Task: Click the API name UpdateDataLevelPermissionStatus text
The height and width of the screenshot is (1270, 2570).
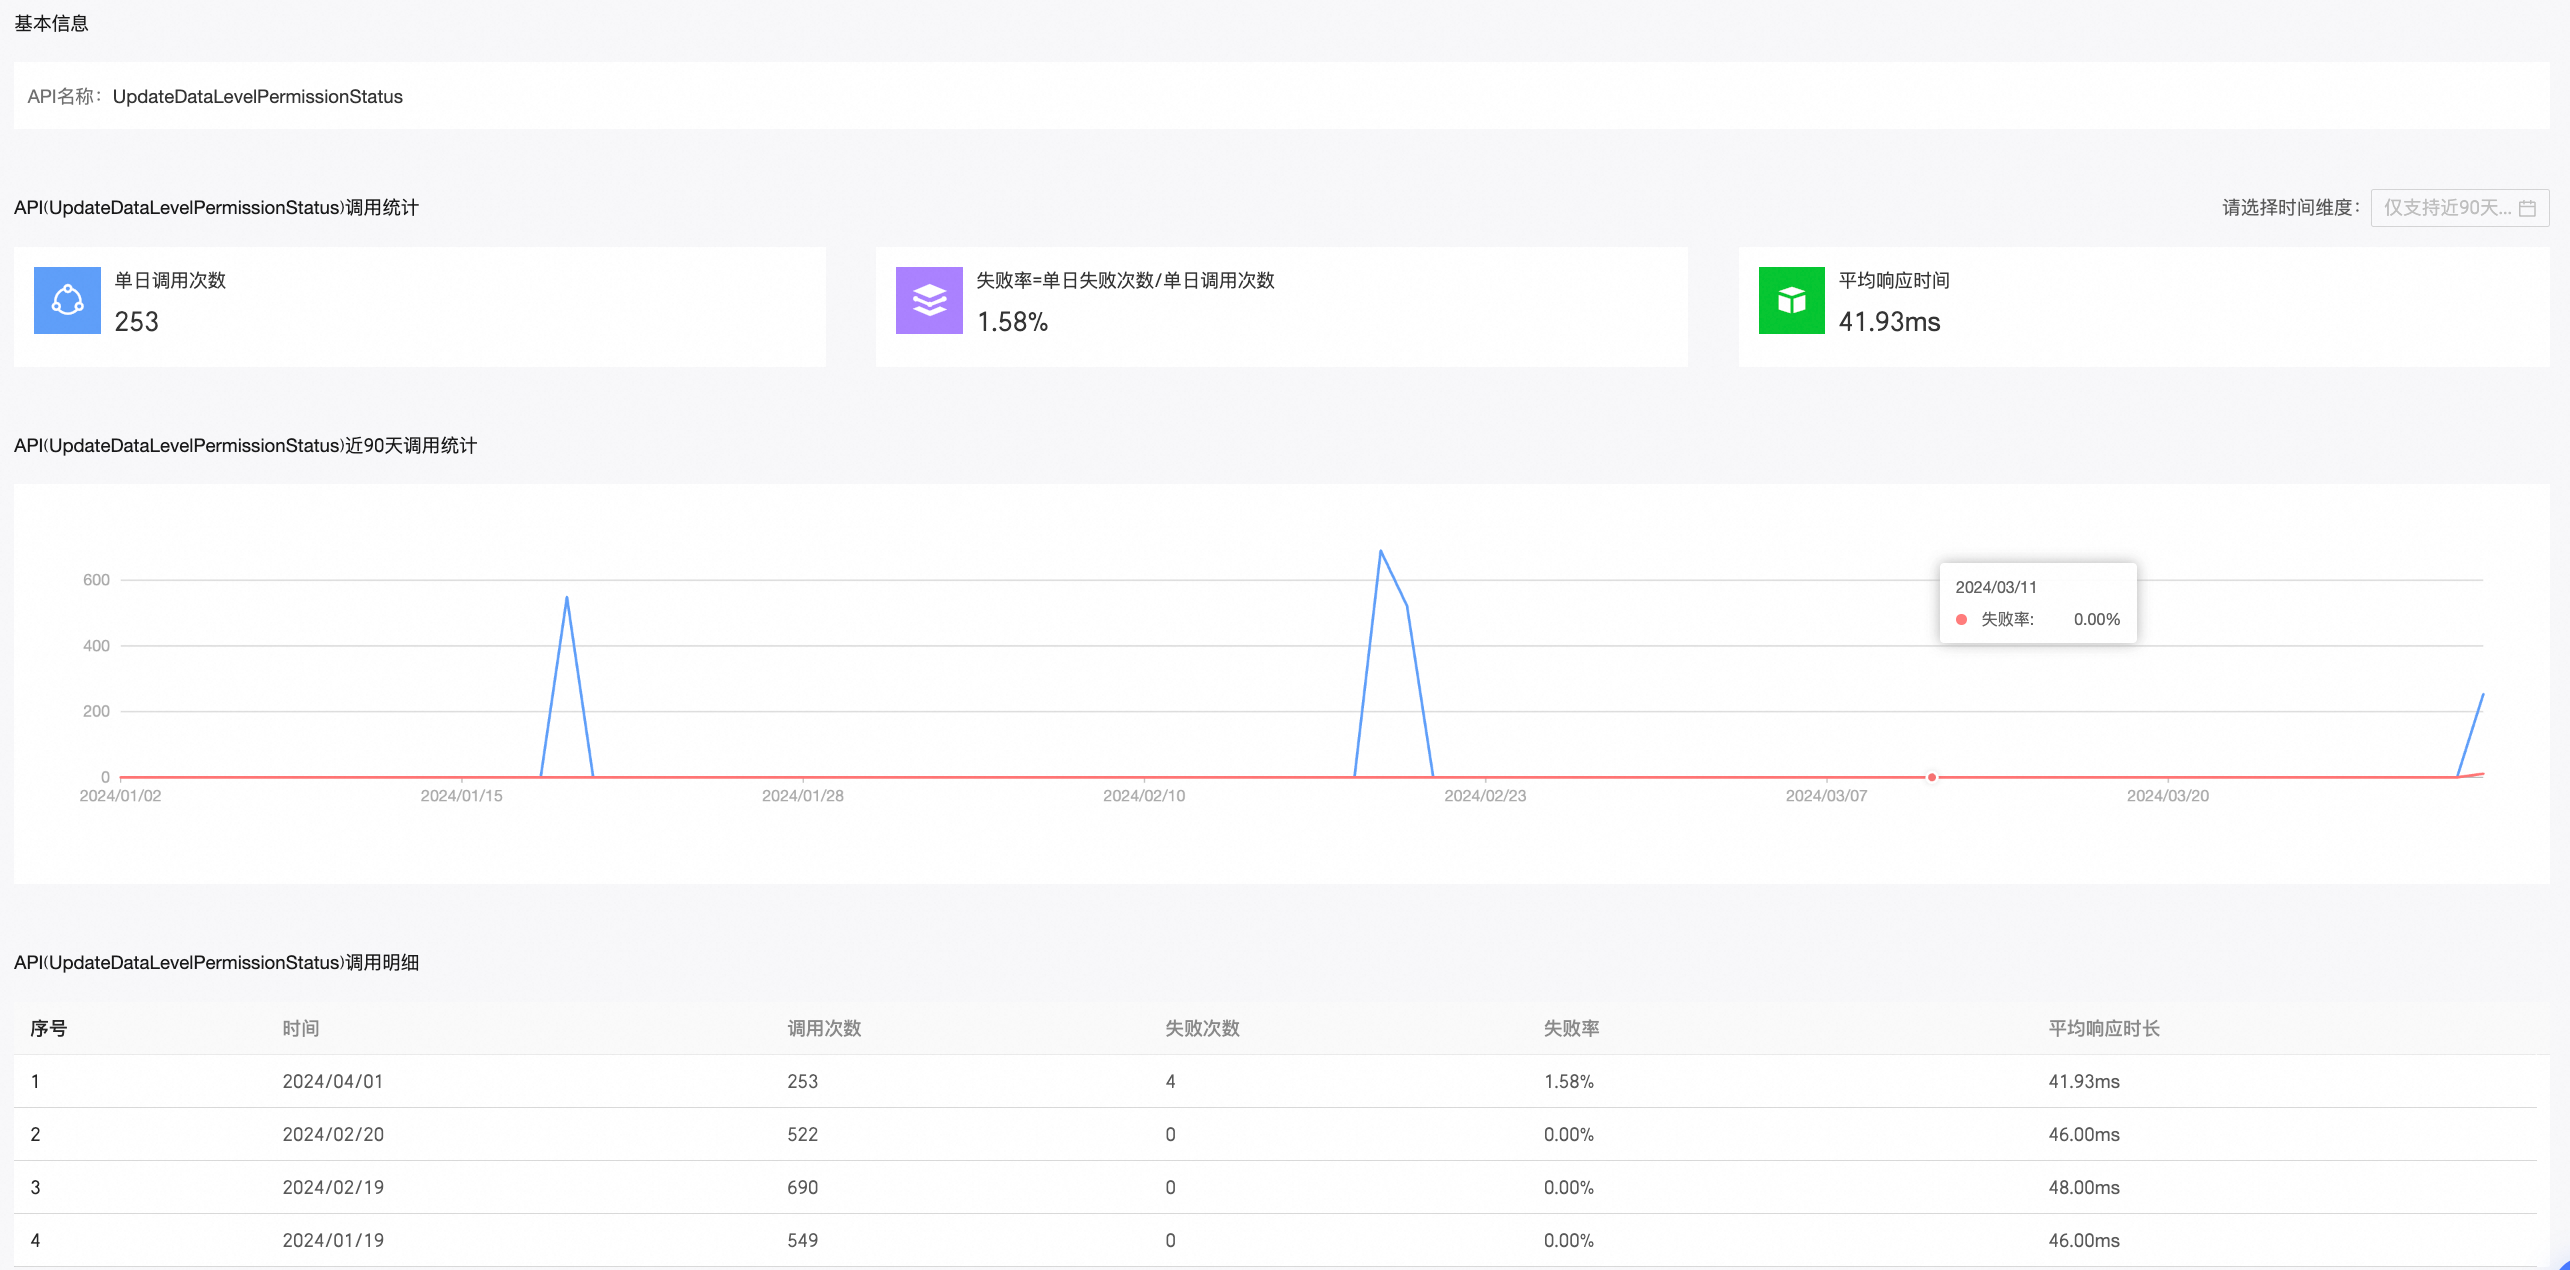Action: click(x=257, y=97)
